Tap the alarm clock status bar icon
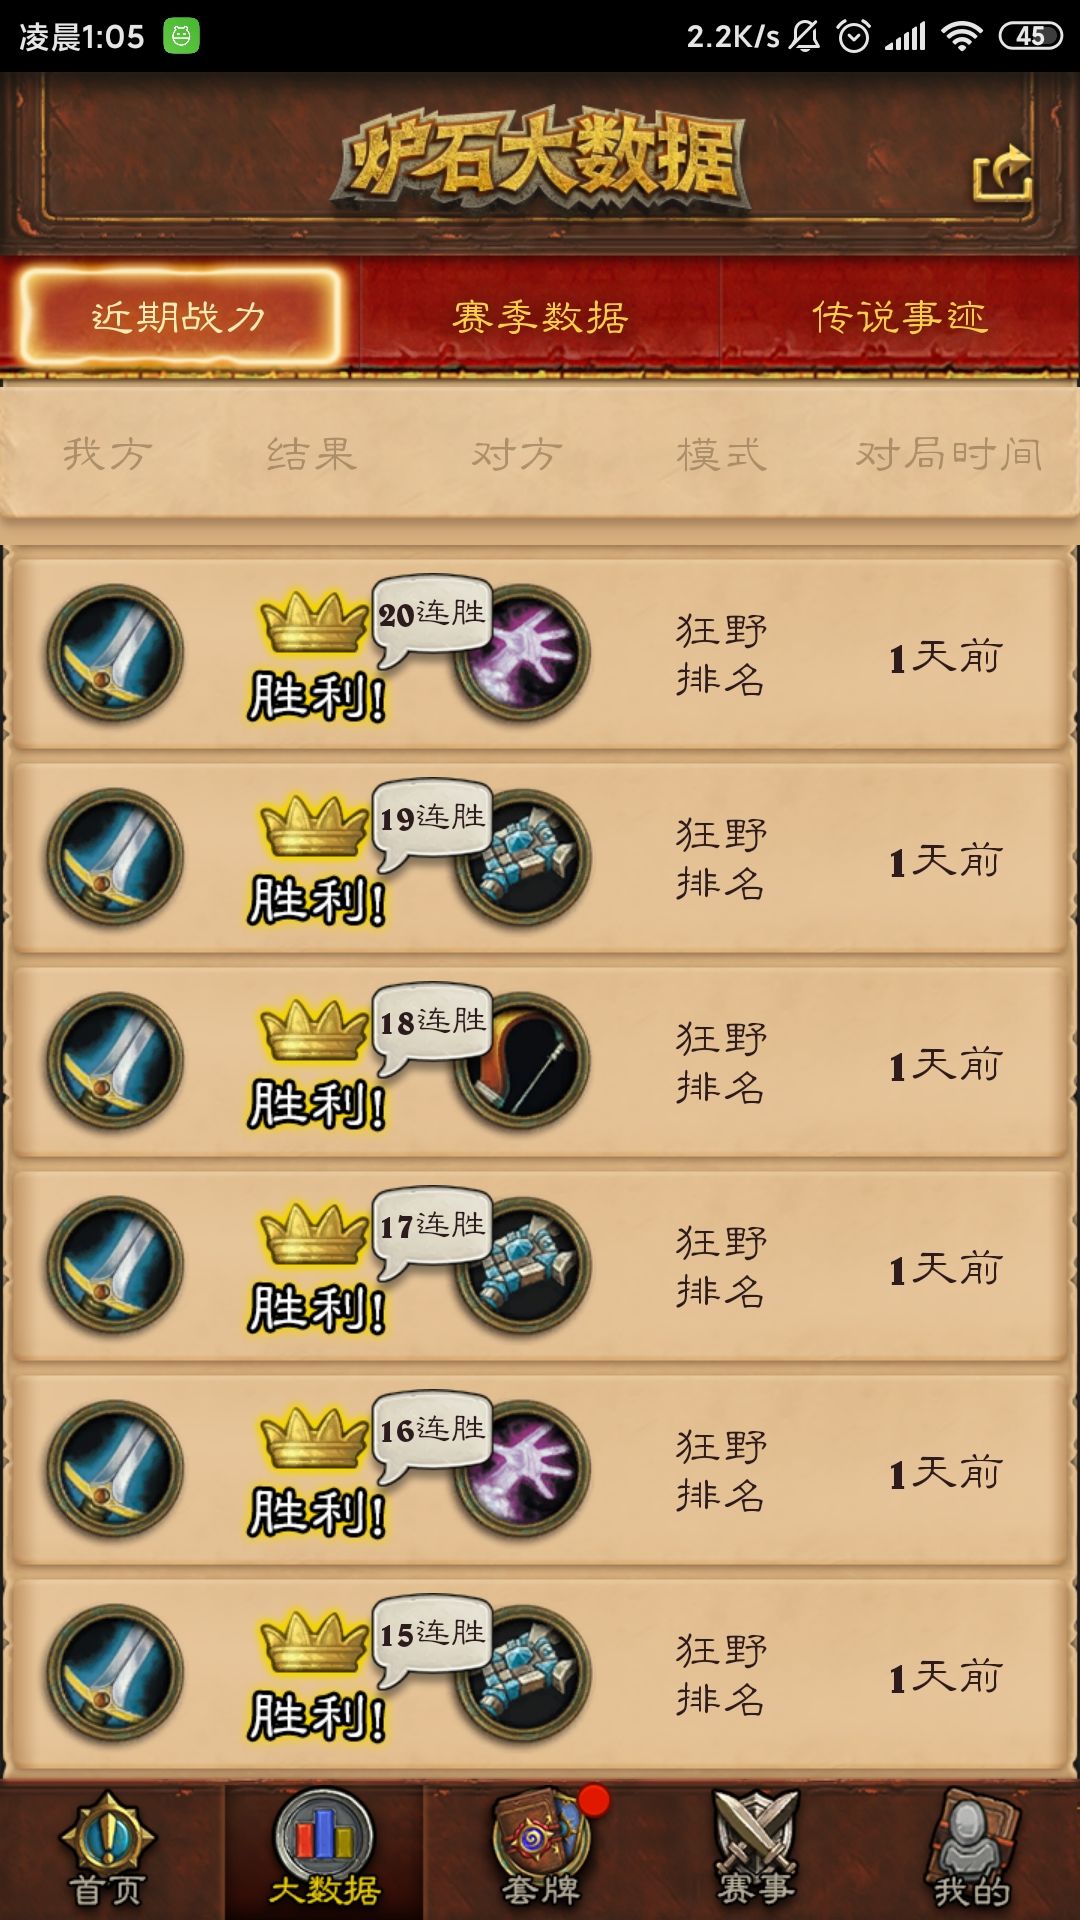The width and height of the screenshot is (1080, 1920). coord(853,37)
